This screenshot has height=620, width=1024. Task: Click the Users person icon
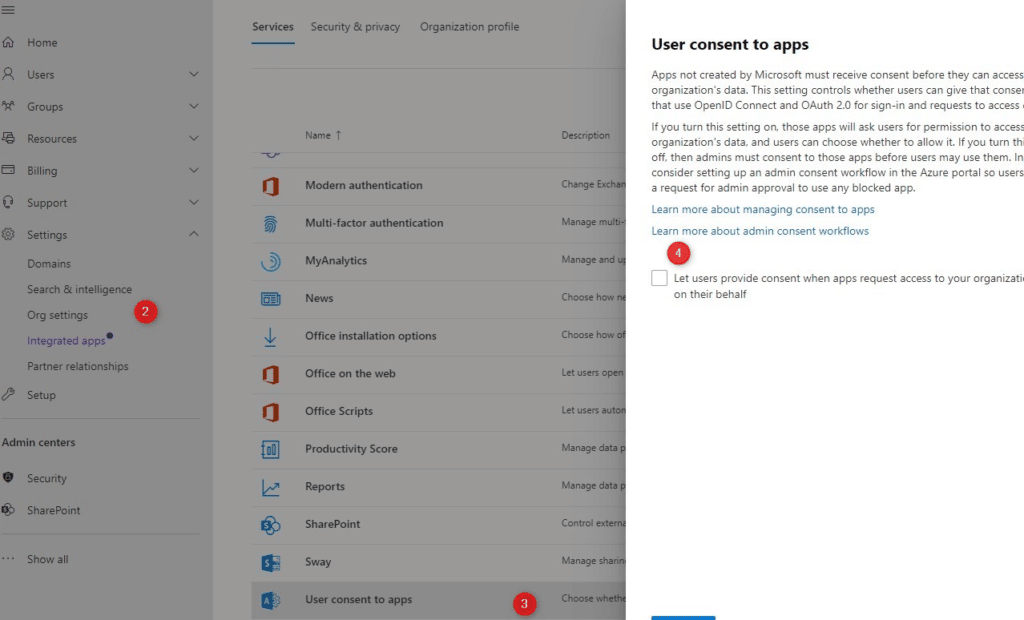(x=8, y=74)
